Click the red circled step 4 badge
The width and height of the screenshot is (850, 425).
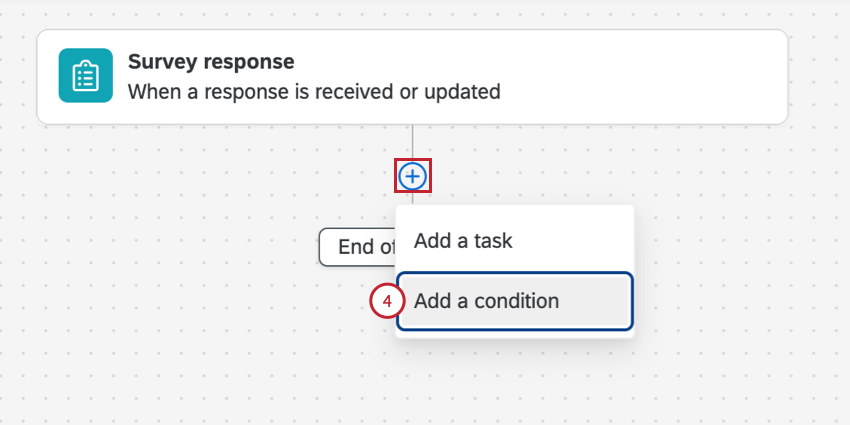pos(386,301)
